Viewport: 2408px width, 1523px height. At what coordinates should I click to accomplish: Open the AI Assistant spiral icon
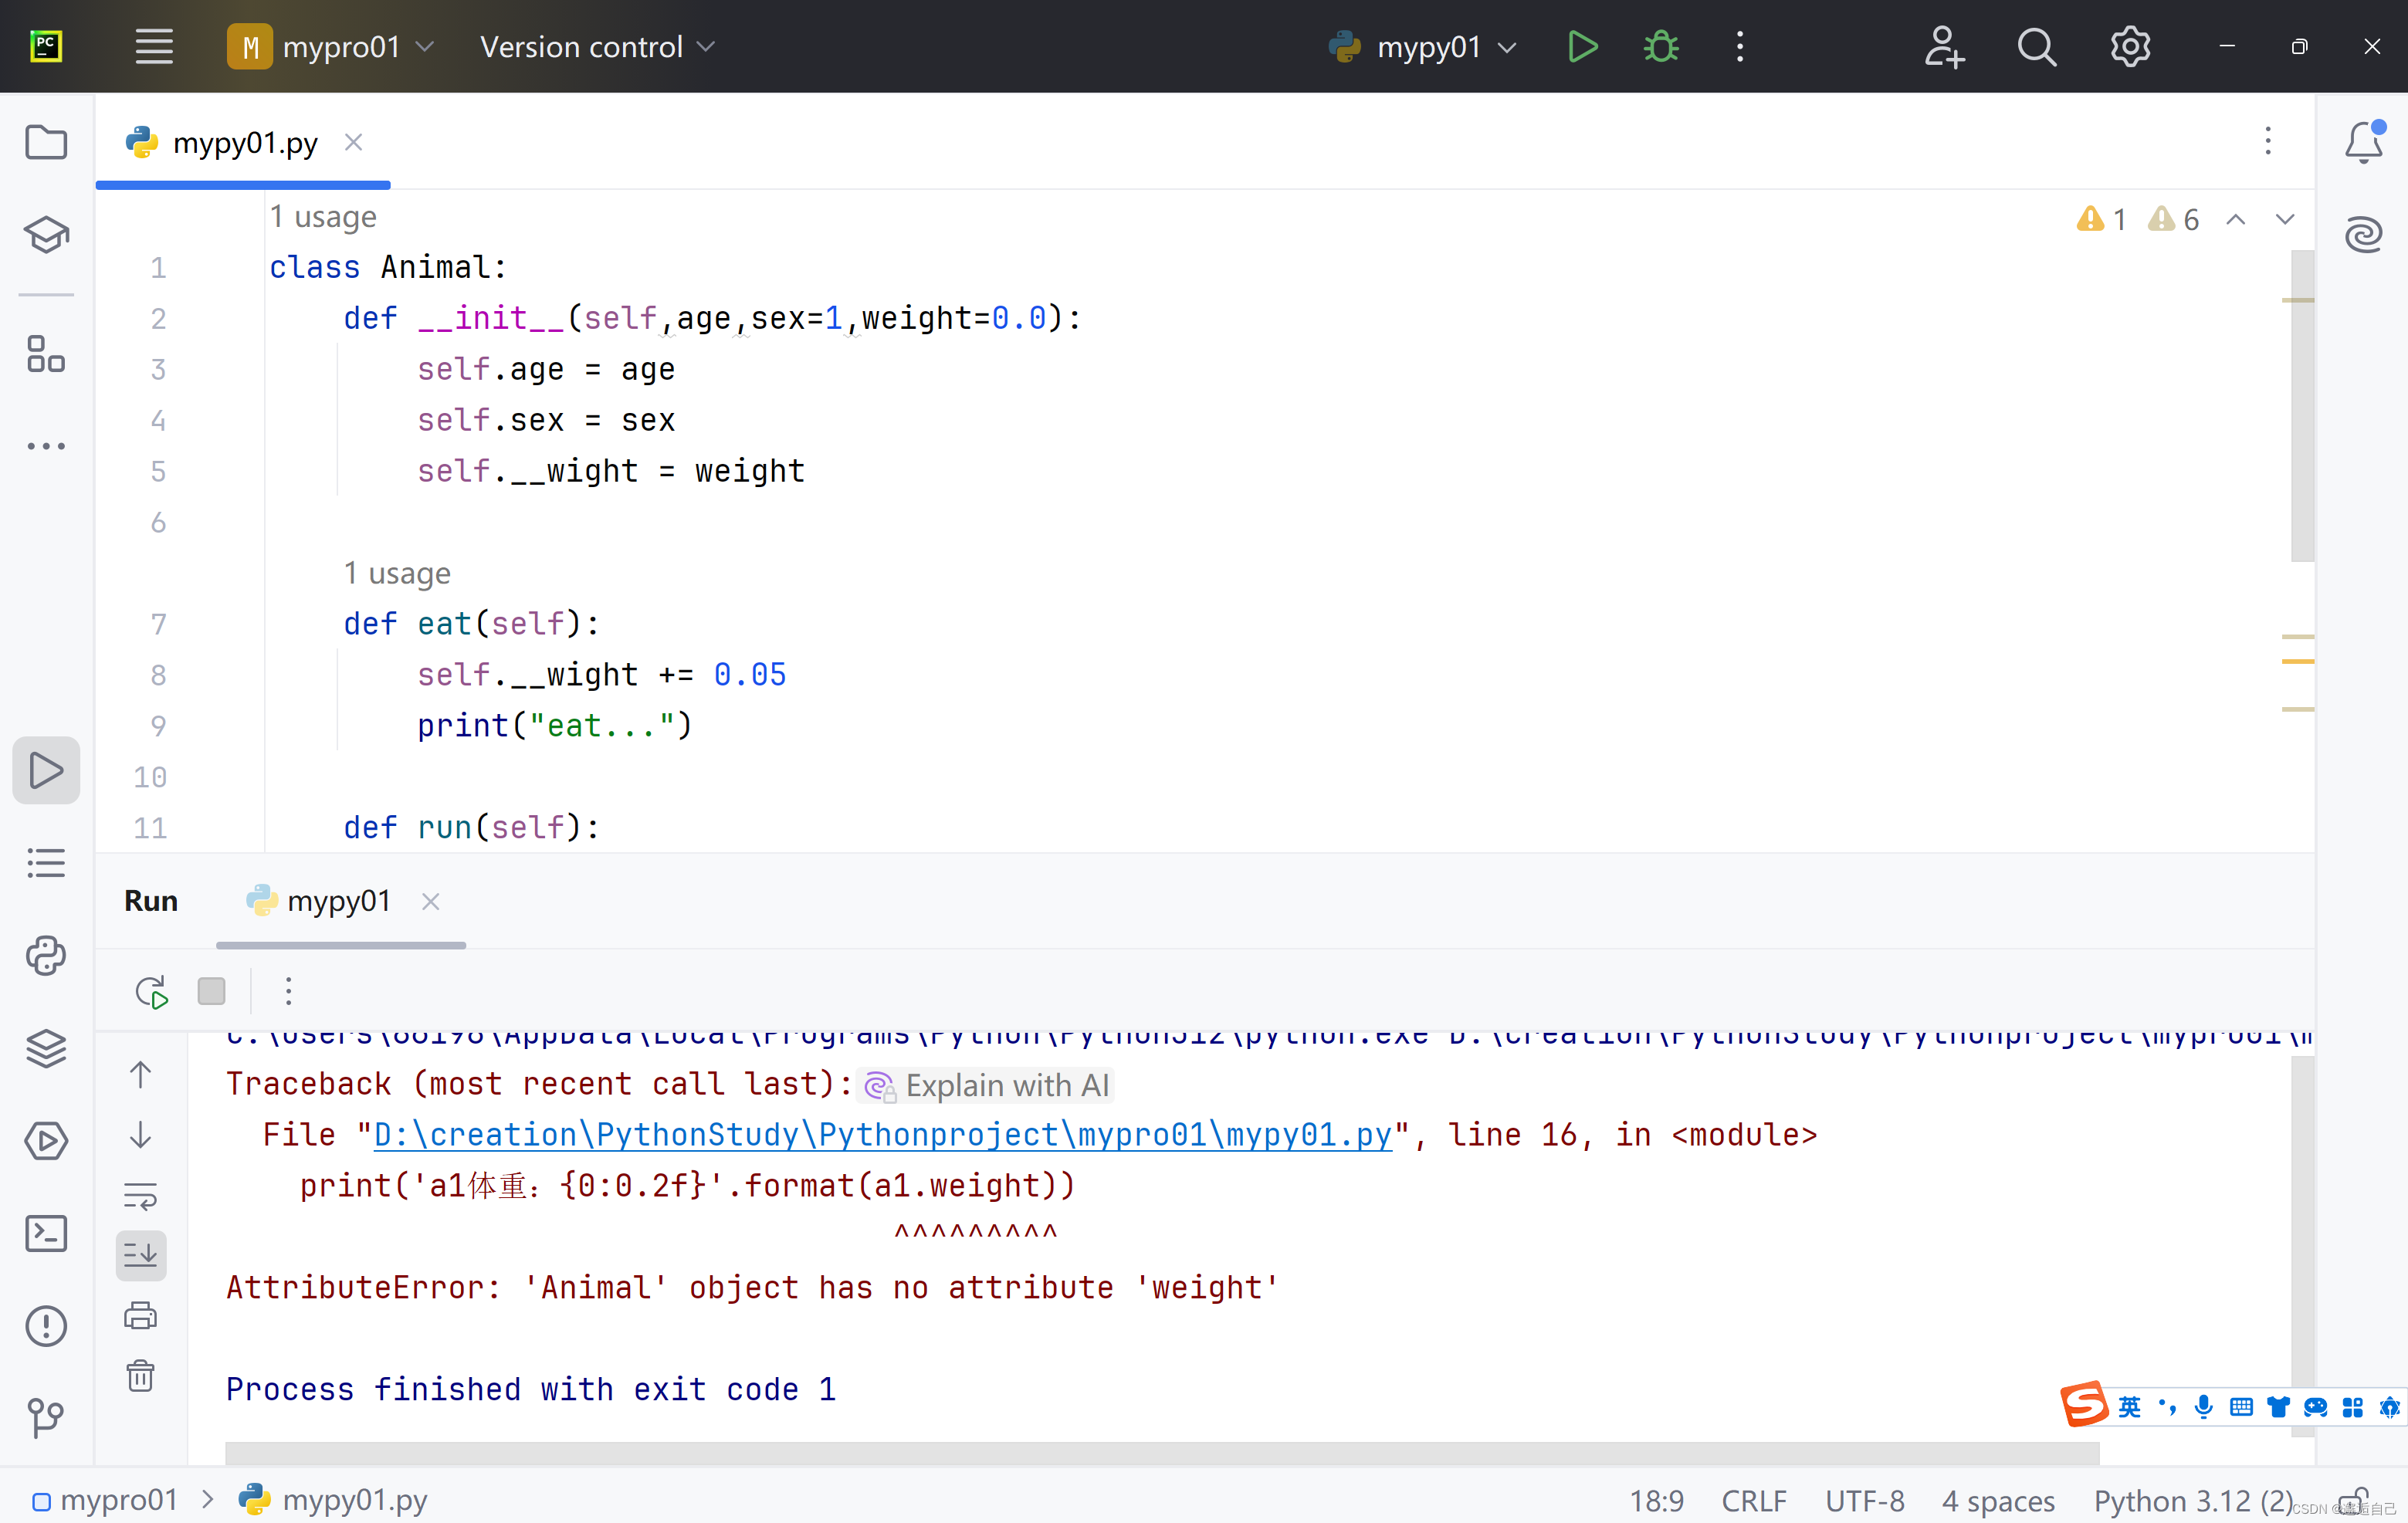pyautogui.click(x=2363, y=234)
